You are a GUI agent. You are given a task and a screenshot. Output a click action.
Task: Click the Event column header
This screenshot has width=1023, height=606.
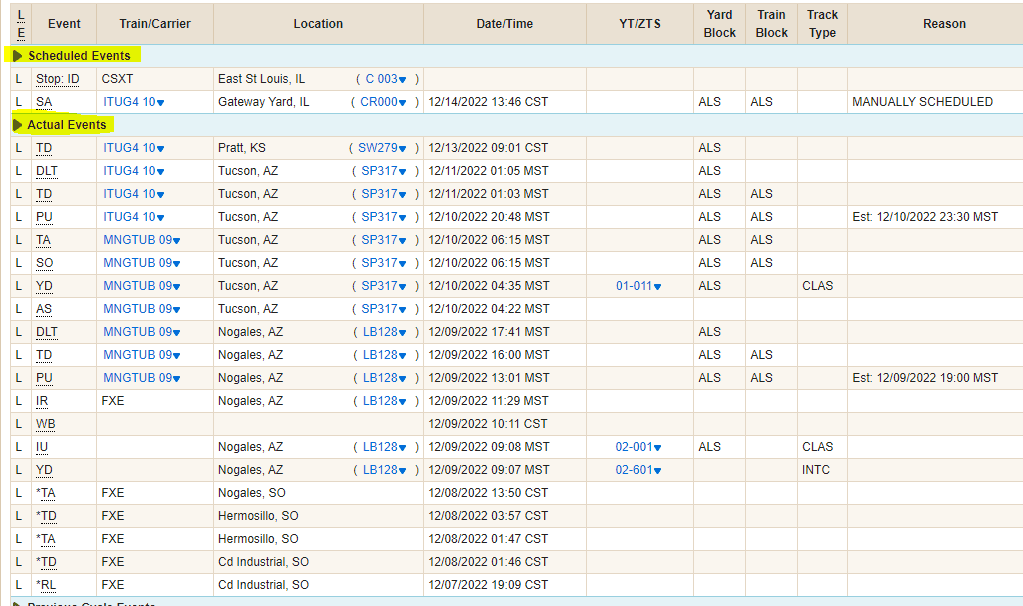pyautogui.click(x=64, y=23)
